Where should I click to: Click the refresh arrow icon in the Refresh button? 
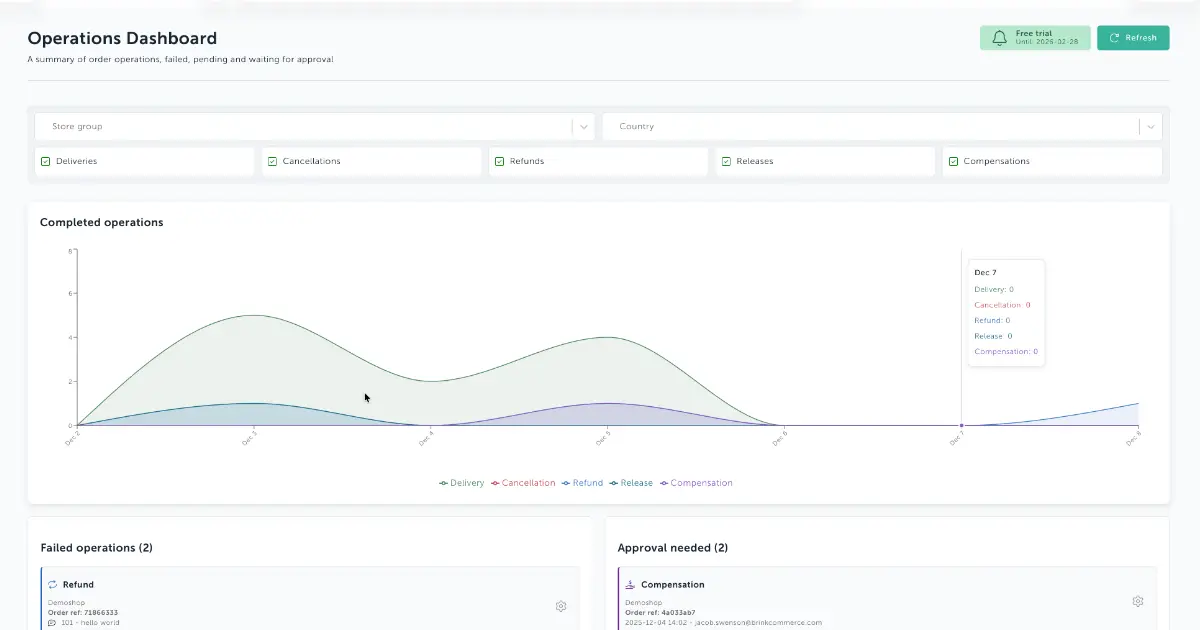pyautogui.click(x=1114, y=37)
